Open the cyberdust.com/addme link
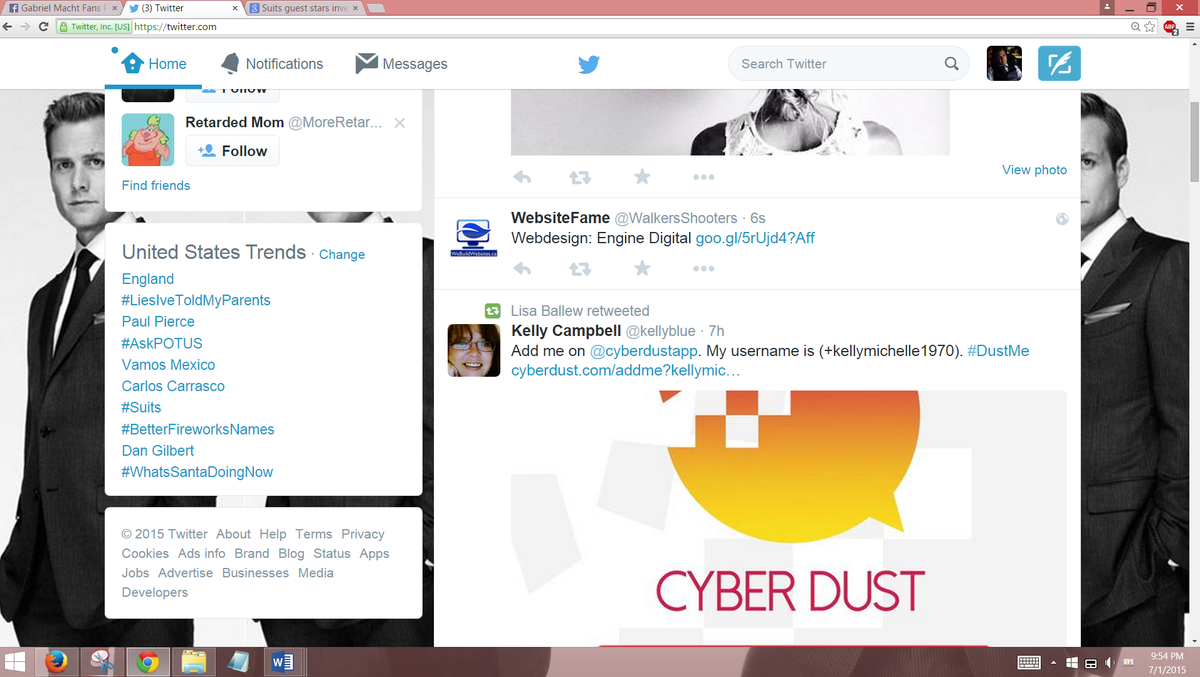This screenshot has height=677, width=1200. pos(626,370)
